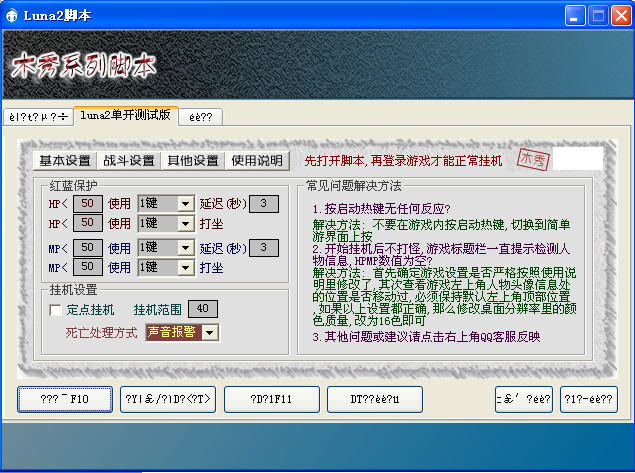Viewport: 635px width, 473px height.
Task: Click the Luna2 app icon in title bar
Action: 11,15
